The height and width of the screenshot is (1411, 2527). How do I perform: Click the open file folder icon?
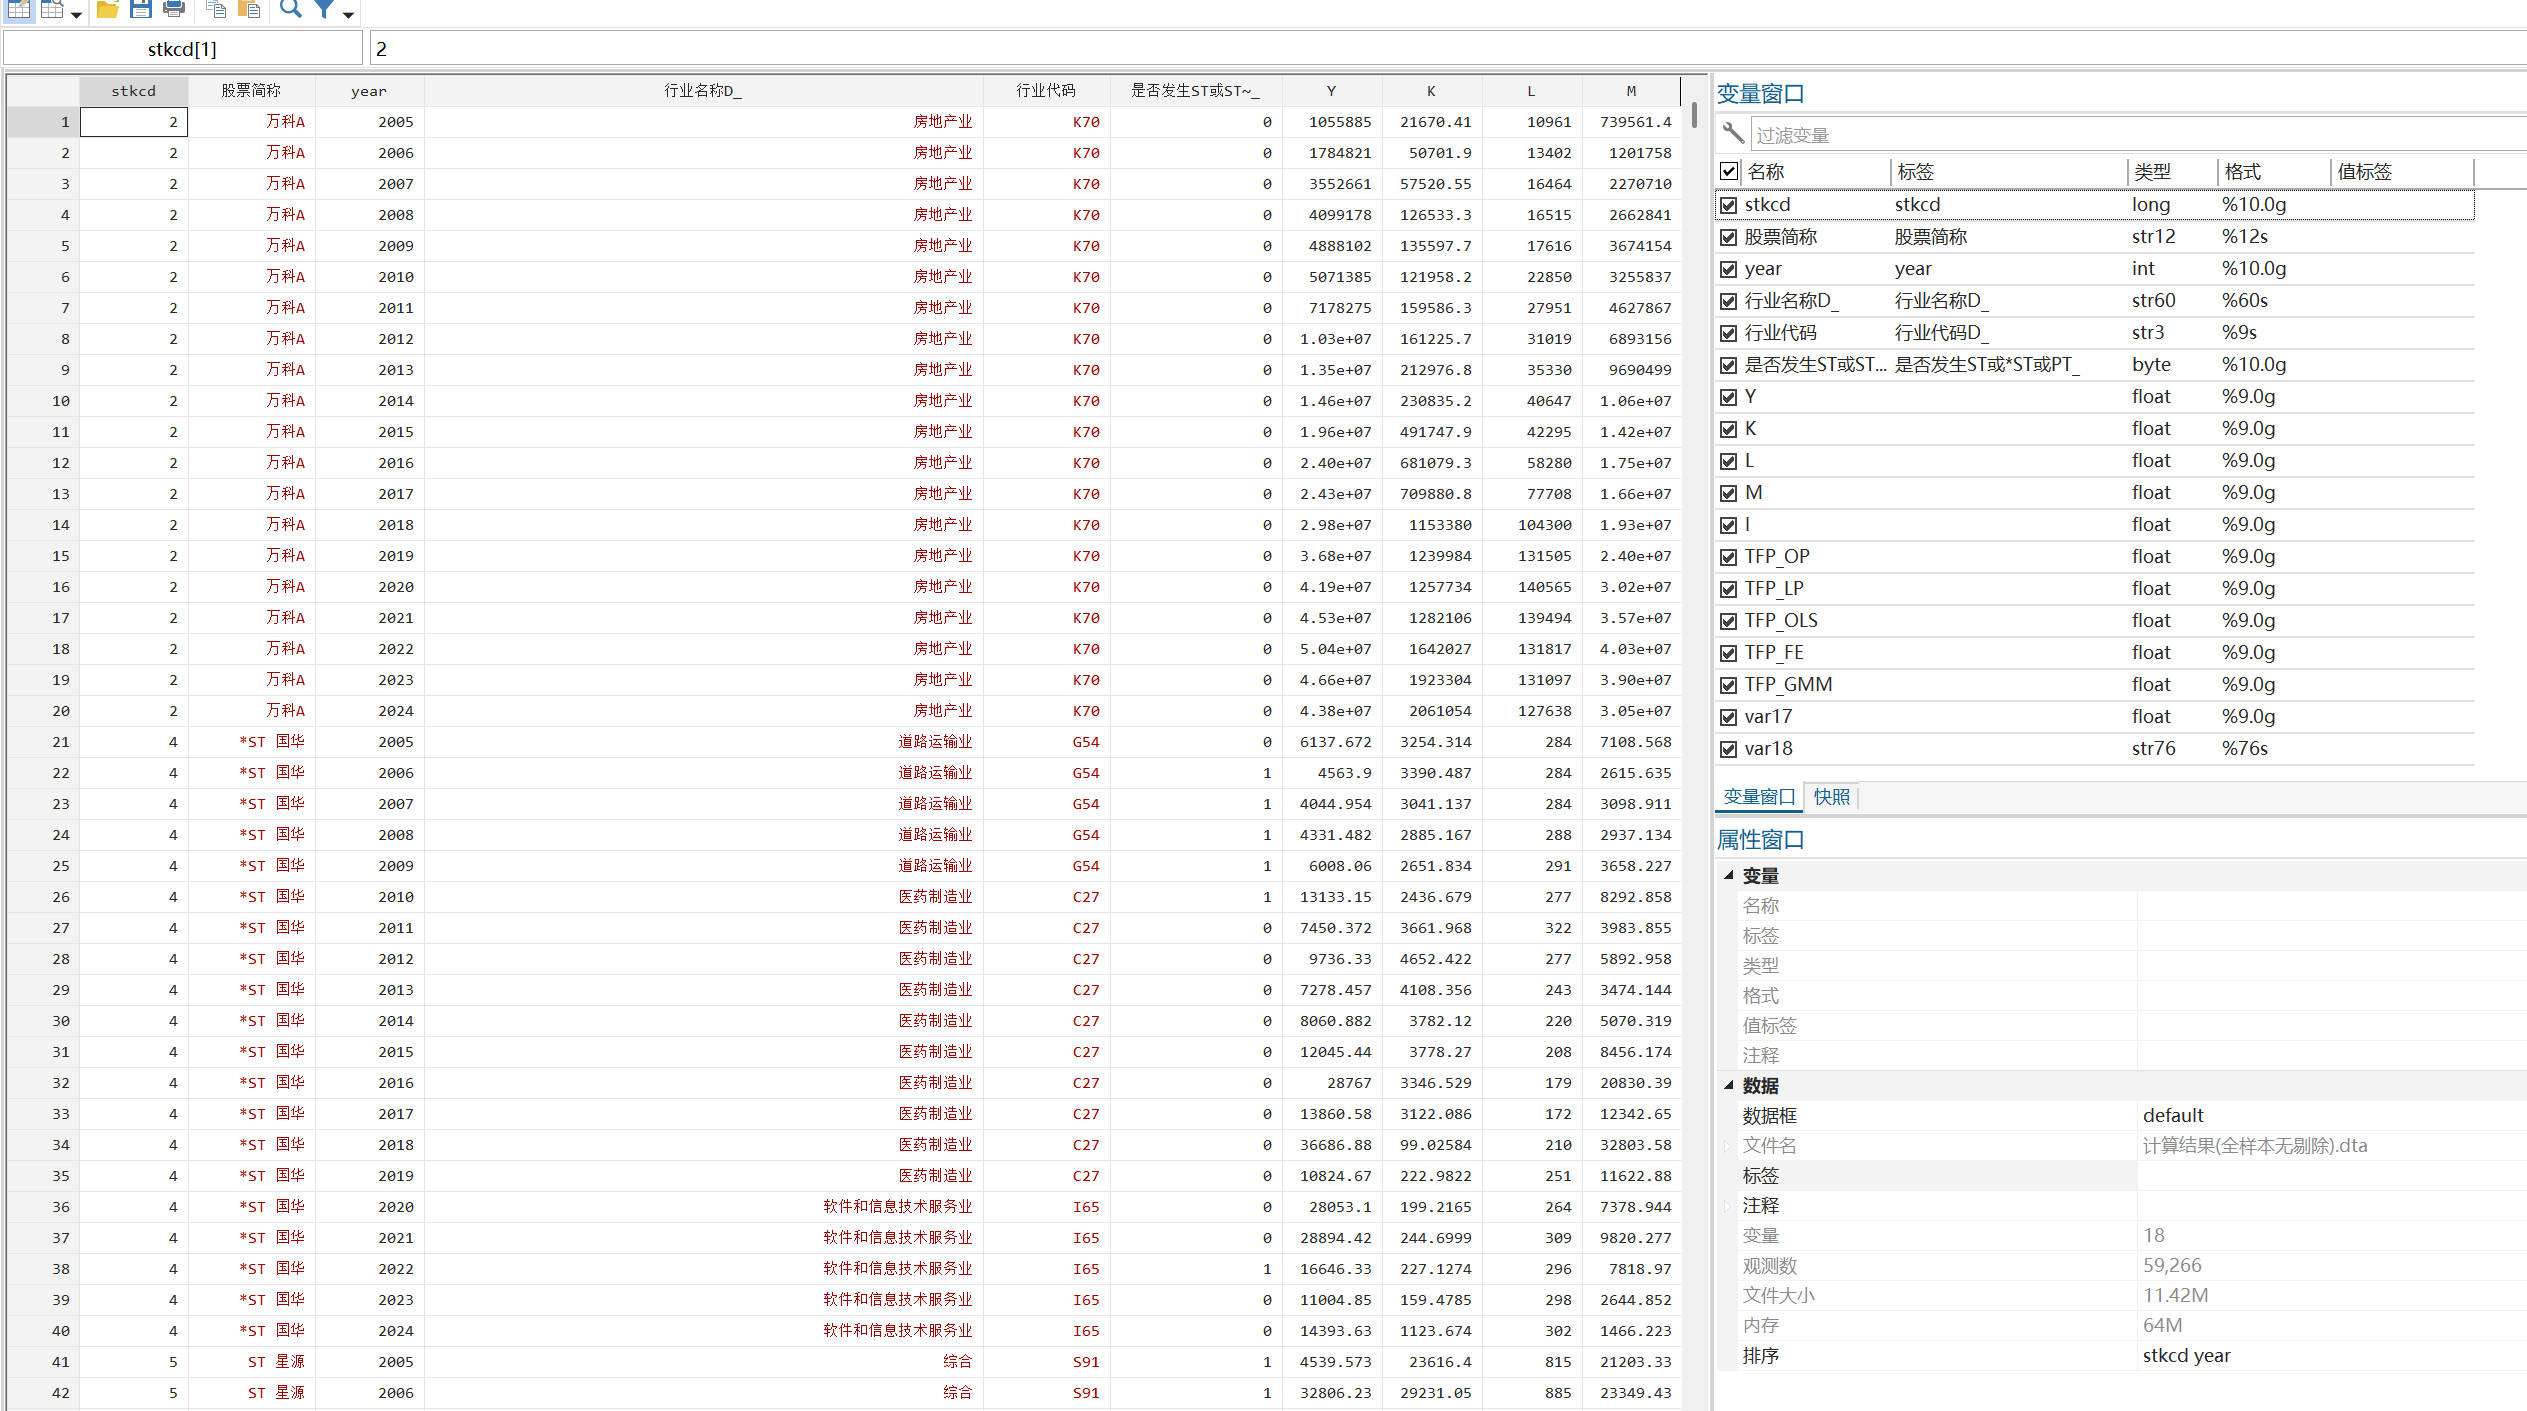(107, 10)
